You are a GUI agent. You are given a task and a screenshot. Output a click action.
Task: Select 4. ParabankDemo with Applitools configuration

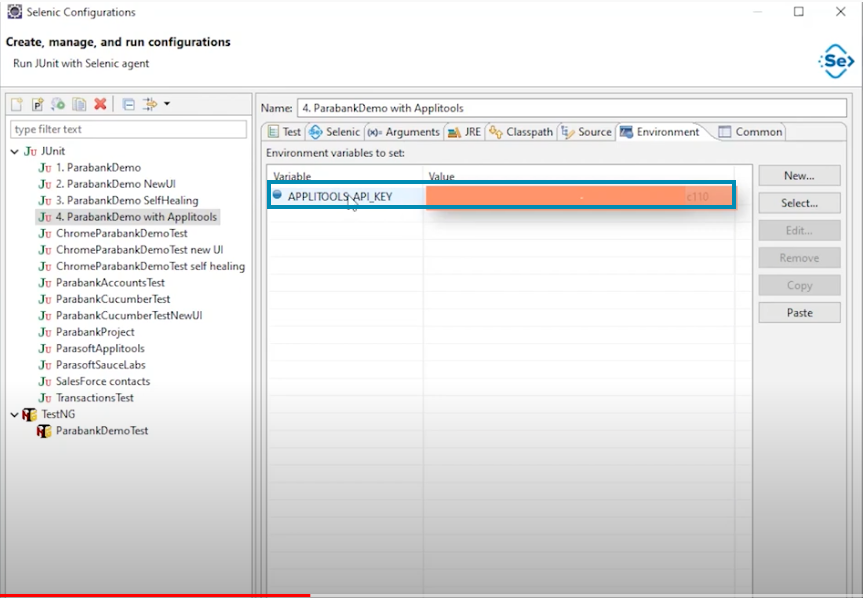128,217
